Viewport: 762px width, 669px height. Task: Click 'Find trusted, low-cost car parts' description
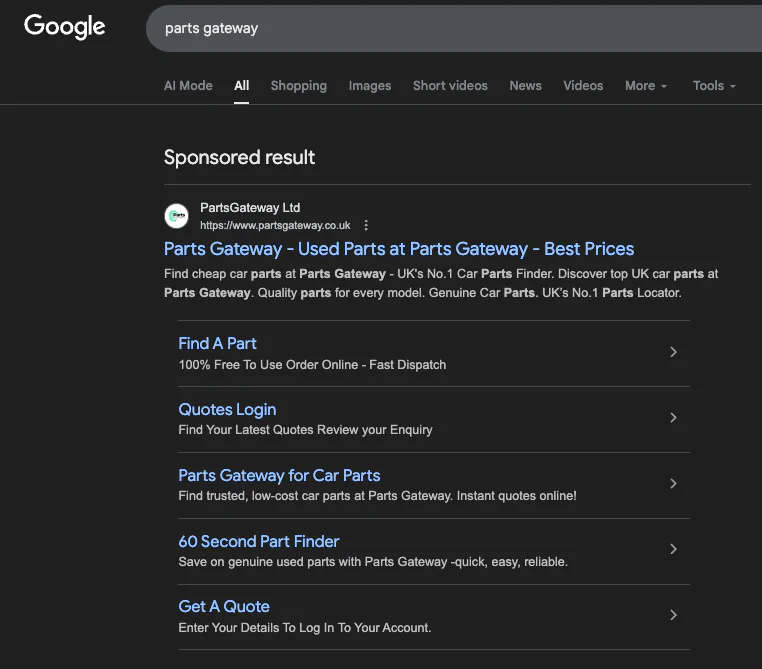pos(377,496)
